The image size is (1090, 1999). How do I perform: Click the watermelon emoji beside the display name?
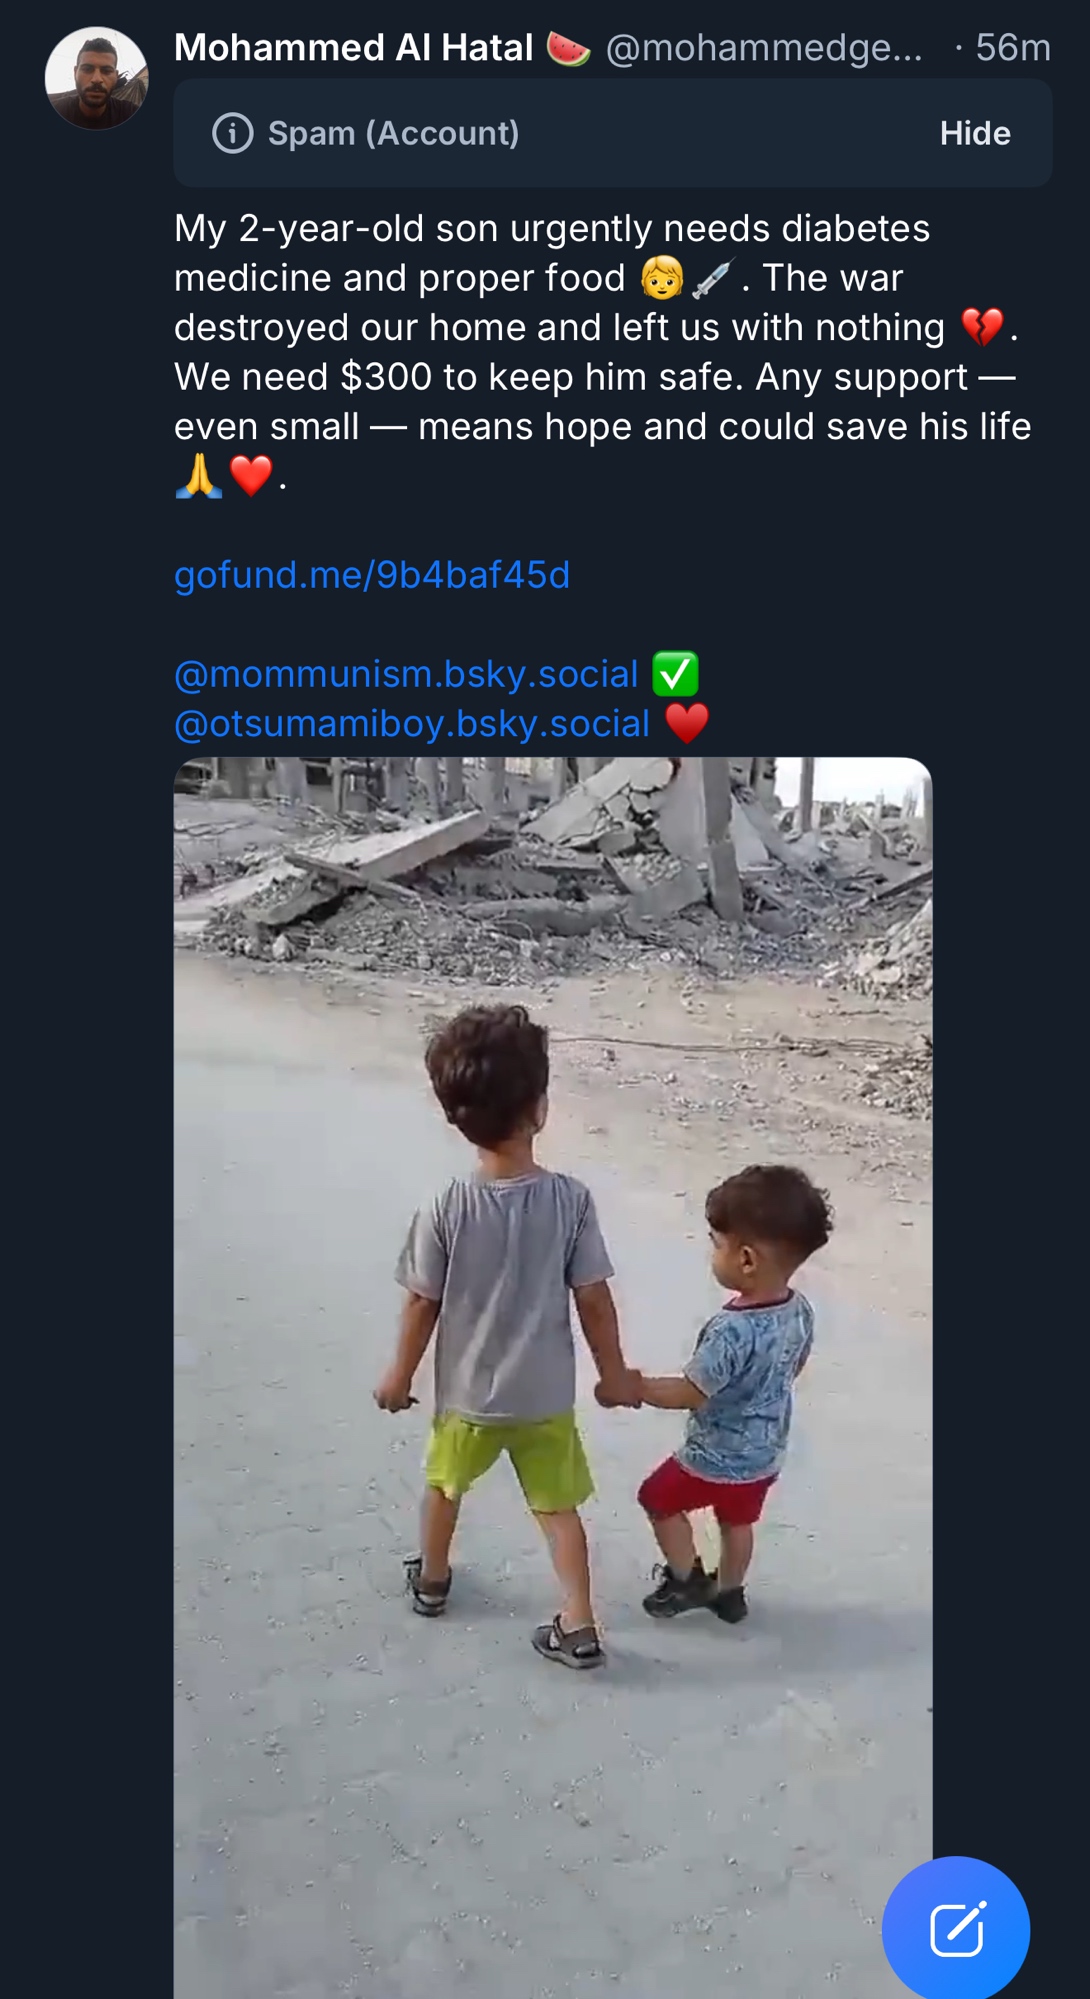point(568,48)
